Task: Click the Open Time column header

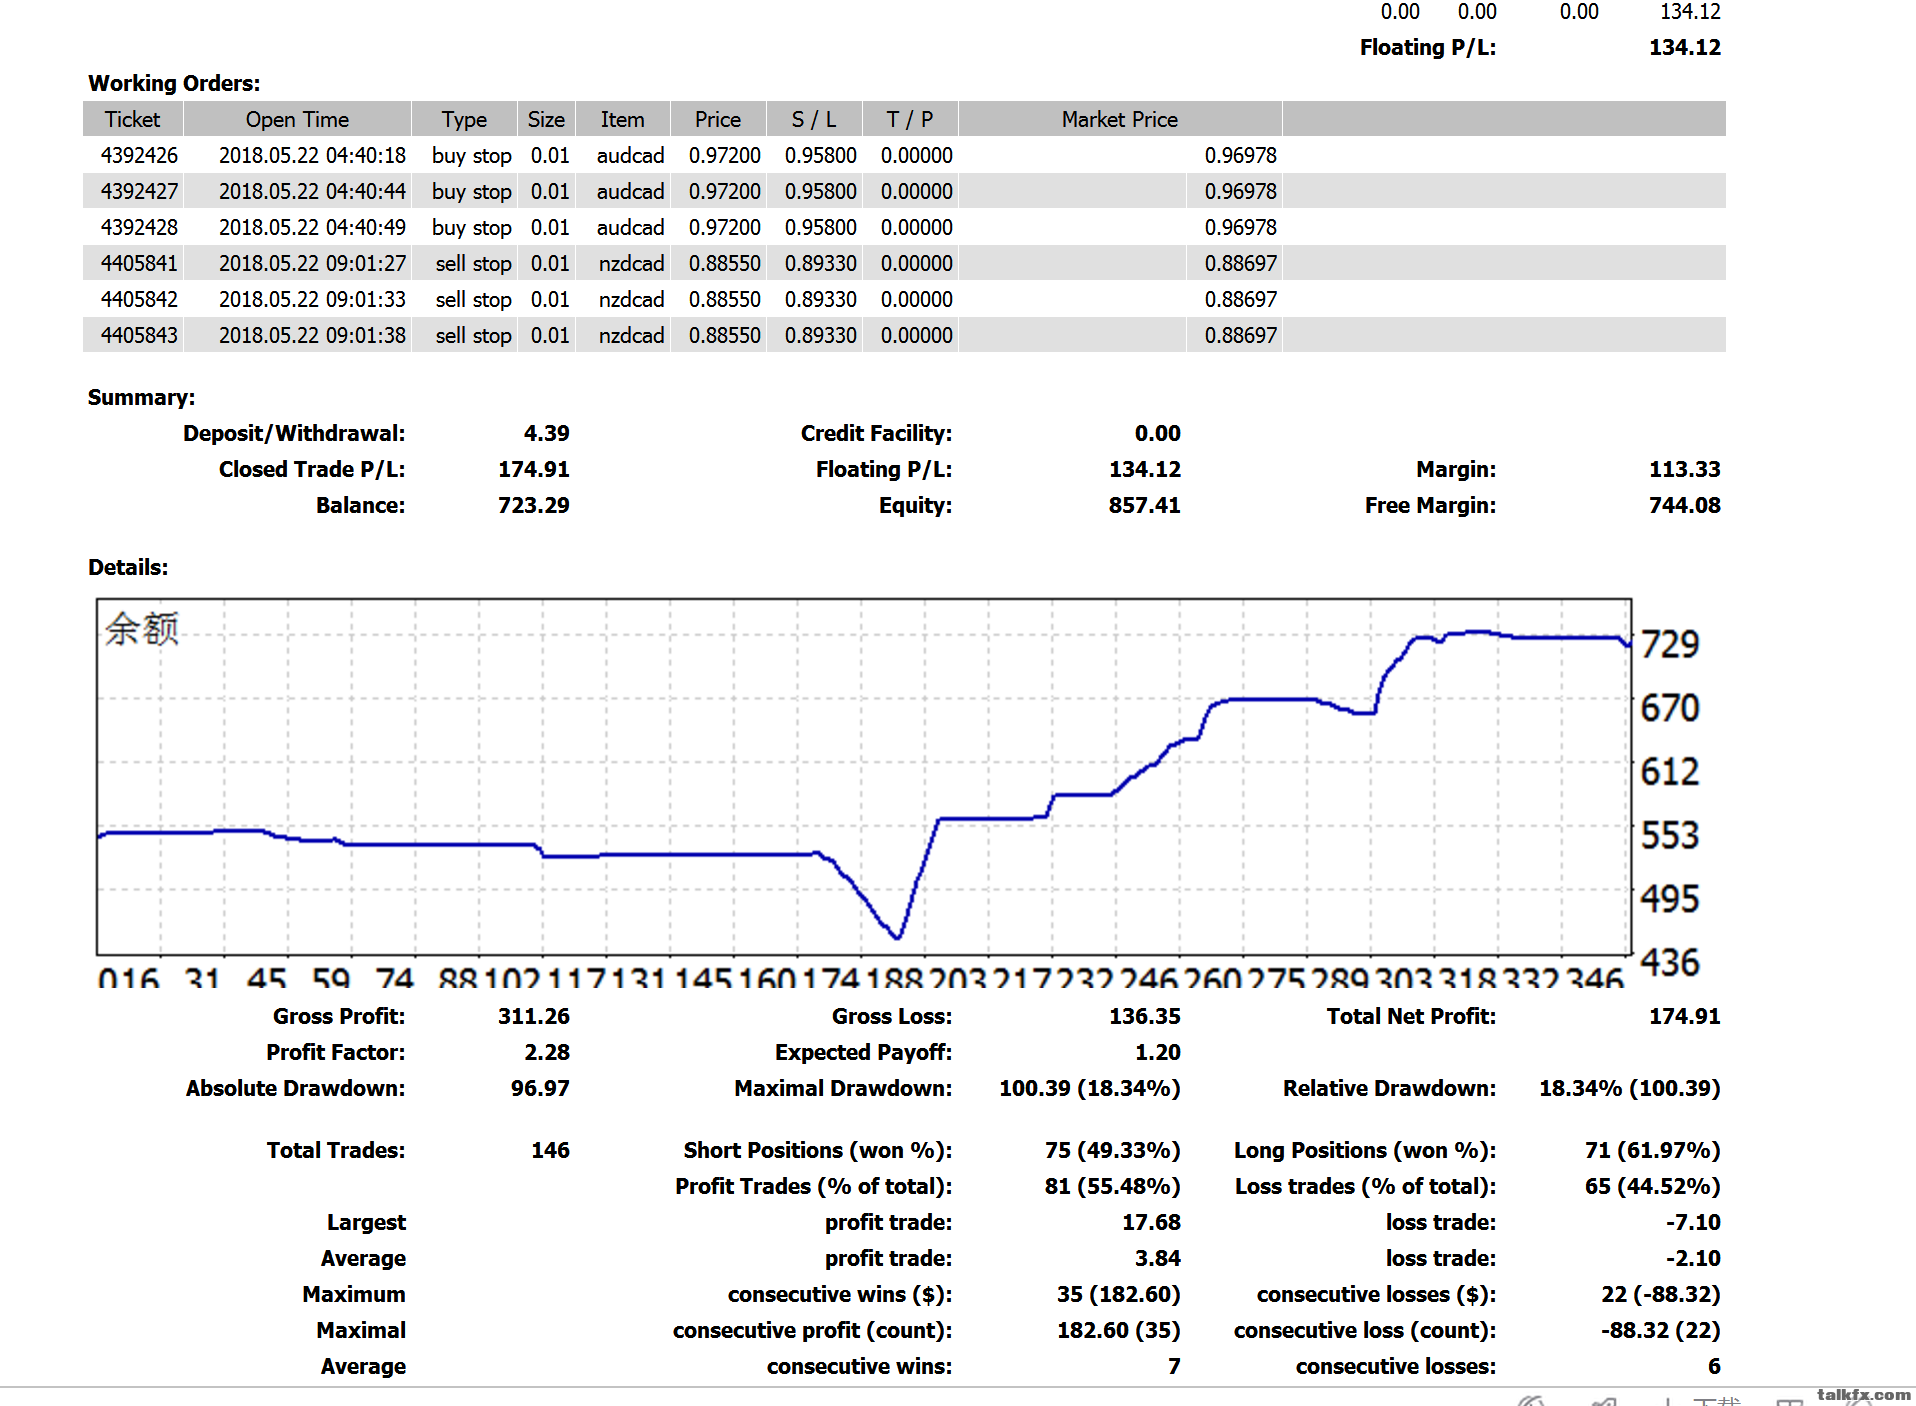Action: click(297, 119)
